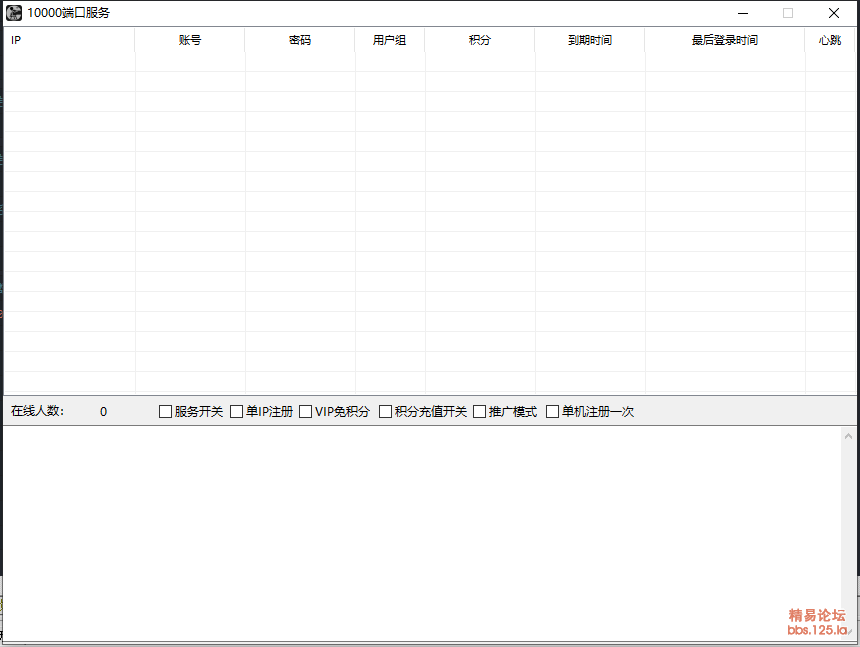Image resolution: width=860 pixels, height=647 pixels.
Task: Enable the 推广模式 checkbox
Action: 480,412
